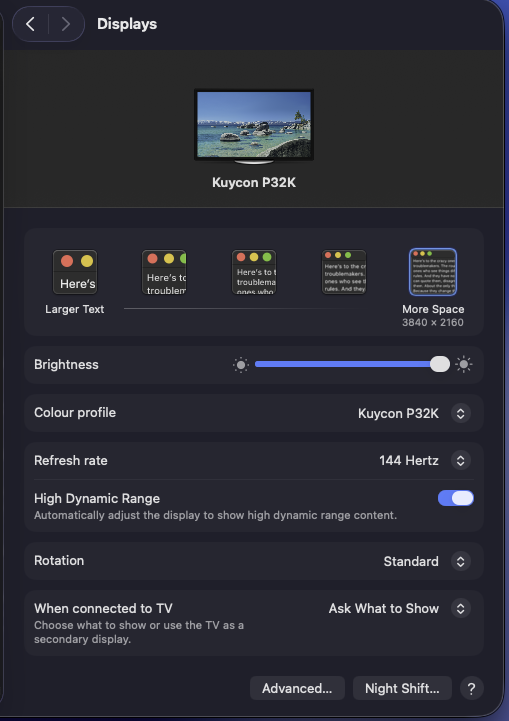Screen dimensions: 509x721
Task: Click the Ask What to Show value
Action: 384,608
